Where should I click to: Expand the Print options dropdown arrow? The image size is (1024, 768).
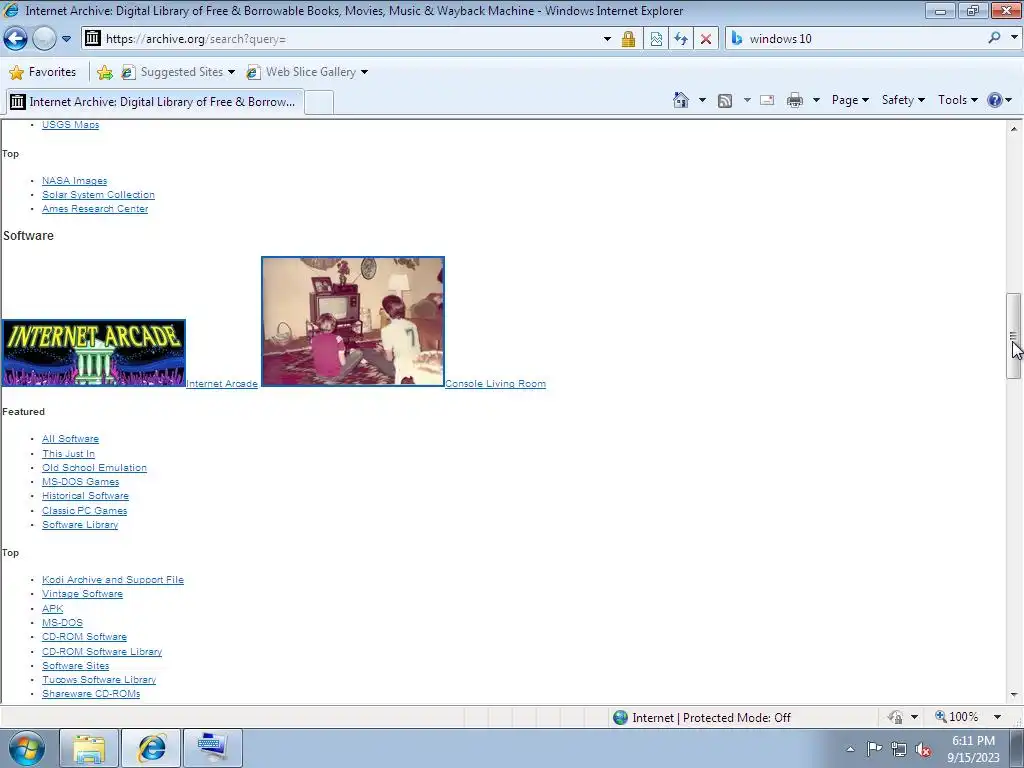[x=816, y=100]
